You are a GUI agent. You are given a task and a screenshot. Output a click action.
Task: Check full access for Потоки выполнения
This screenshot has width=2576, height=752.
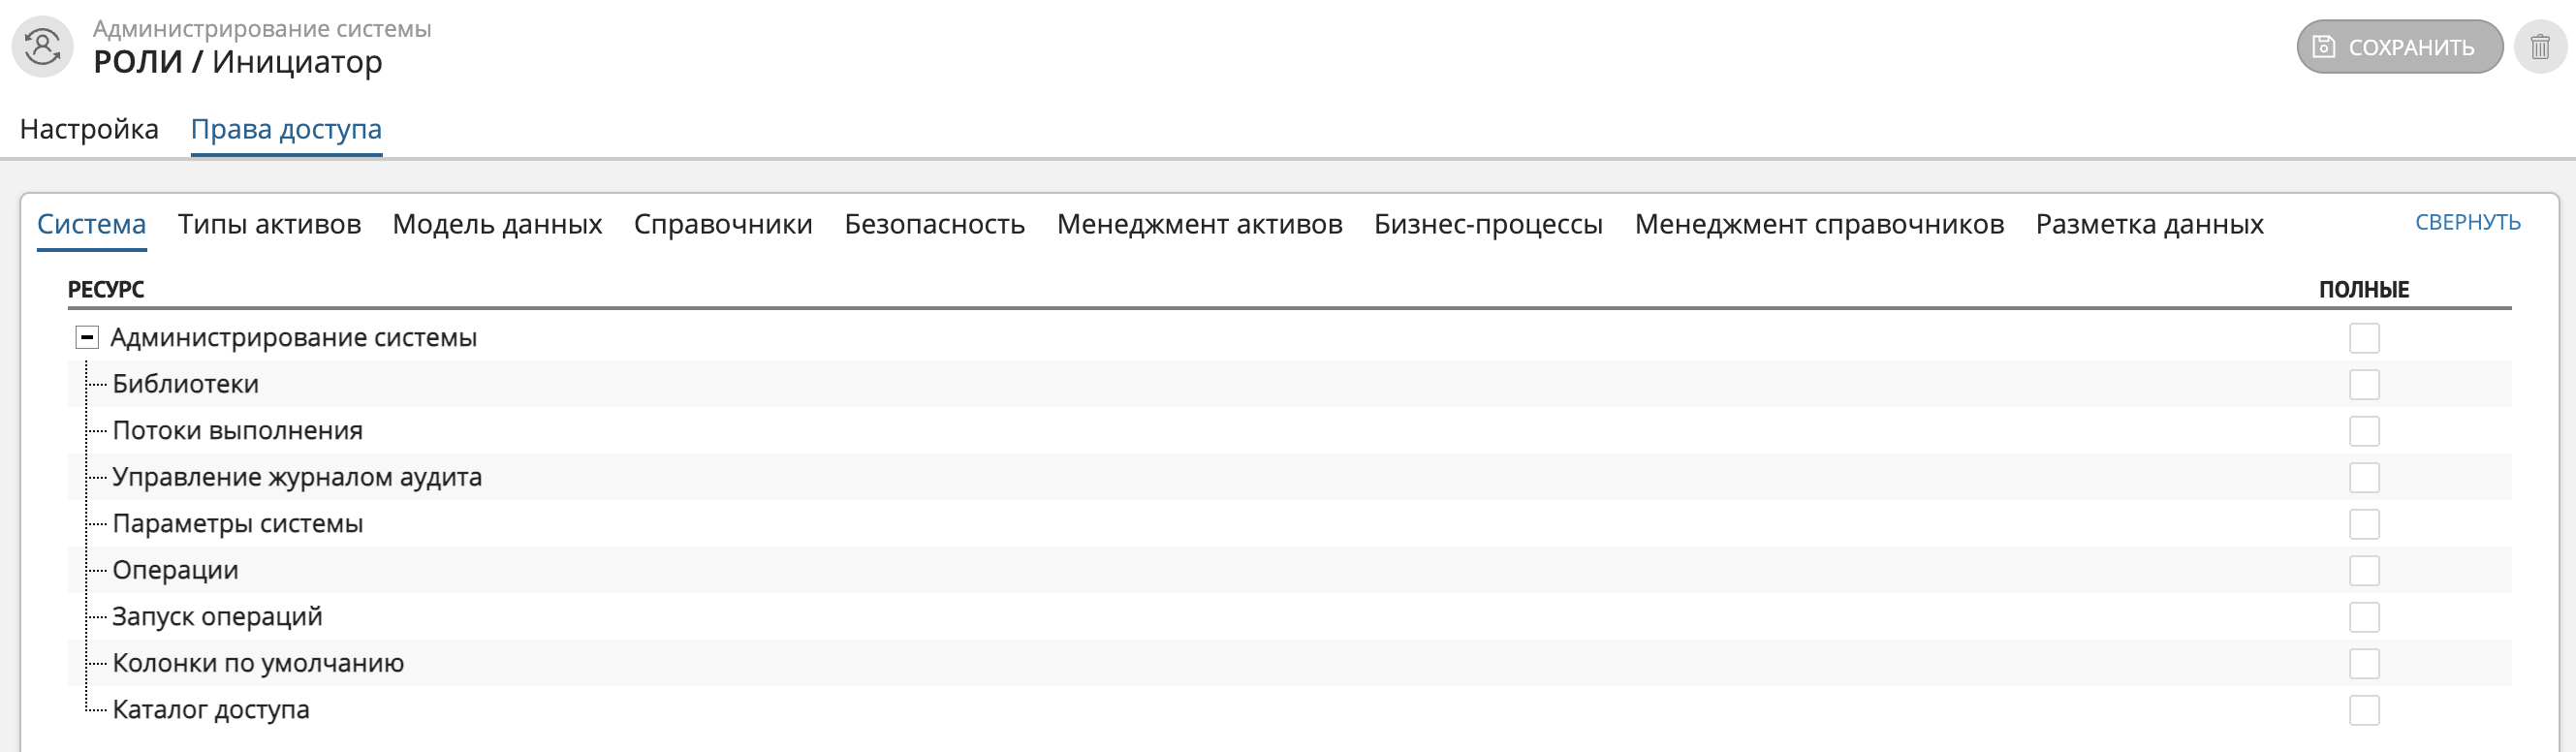pyautogui.click(x=2363, y=431)
